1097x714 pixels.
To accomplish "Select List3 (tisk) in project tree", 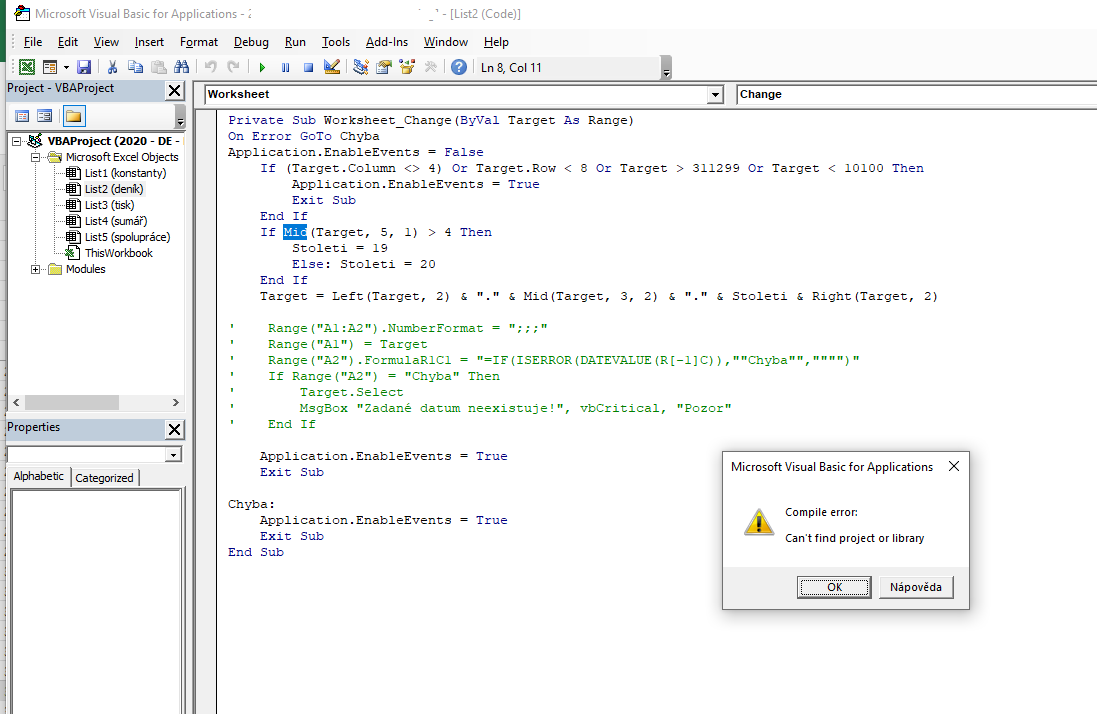I will pyautogui.click(x=109, y=205).
